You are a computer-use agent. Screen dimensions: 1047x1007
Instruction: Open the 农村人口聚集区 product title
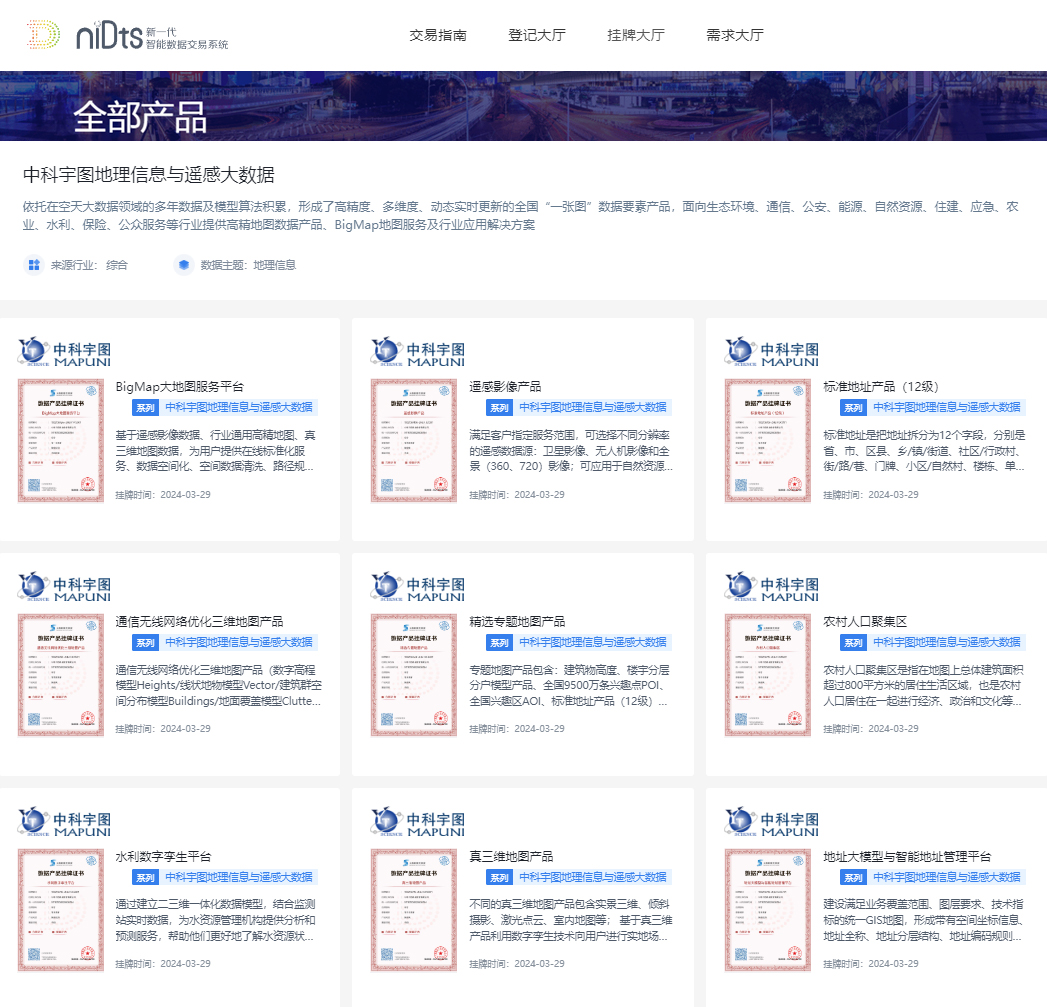click(x=865, y=622)
